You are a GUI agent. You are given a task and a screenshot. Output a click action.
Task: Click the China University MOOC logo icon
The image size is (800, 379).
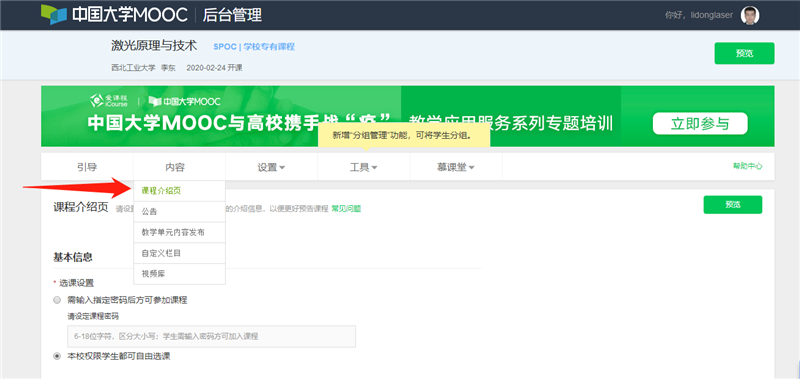(x=54, y=15)
